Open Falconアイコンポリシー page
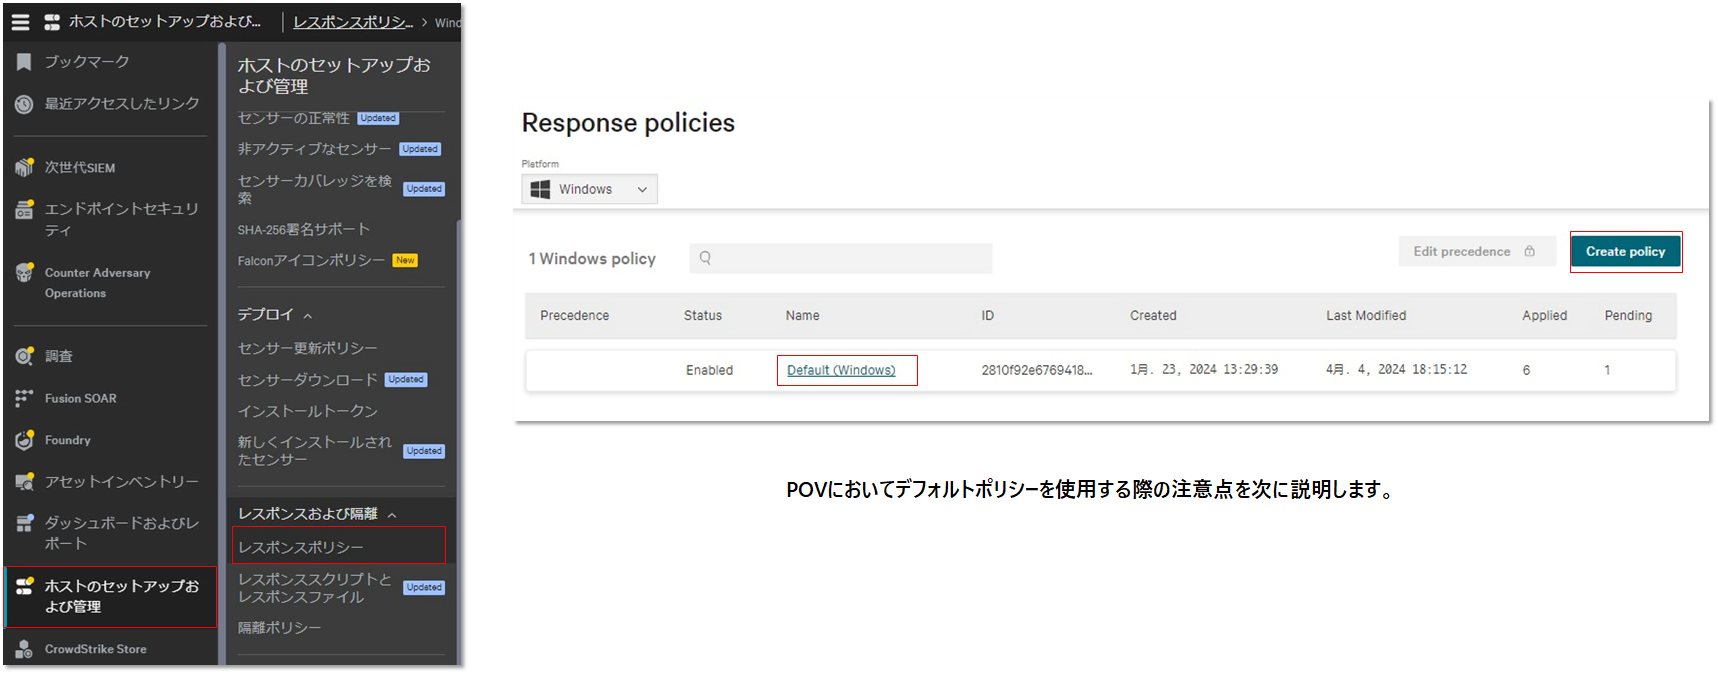 coord(311,260)
